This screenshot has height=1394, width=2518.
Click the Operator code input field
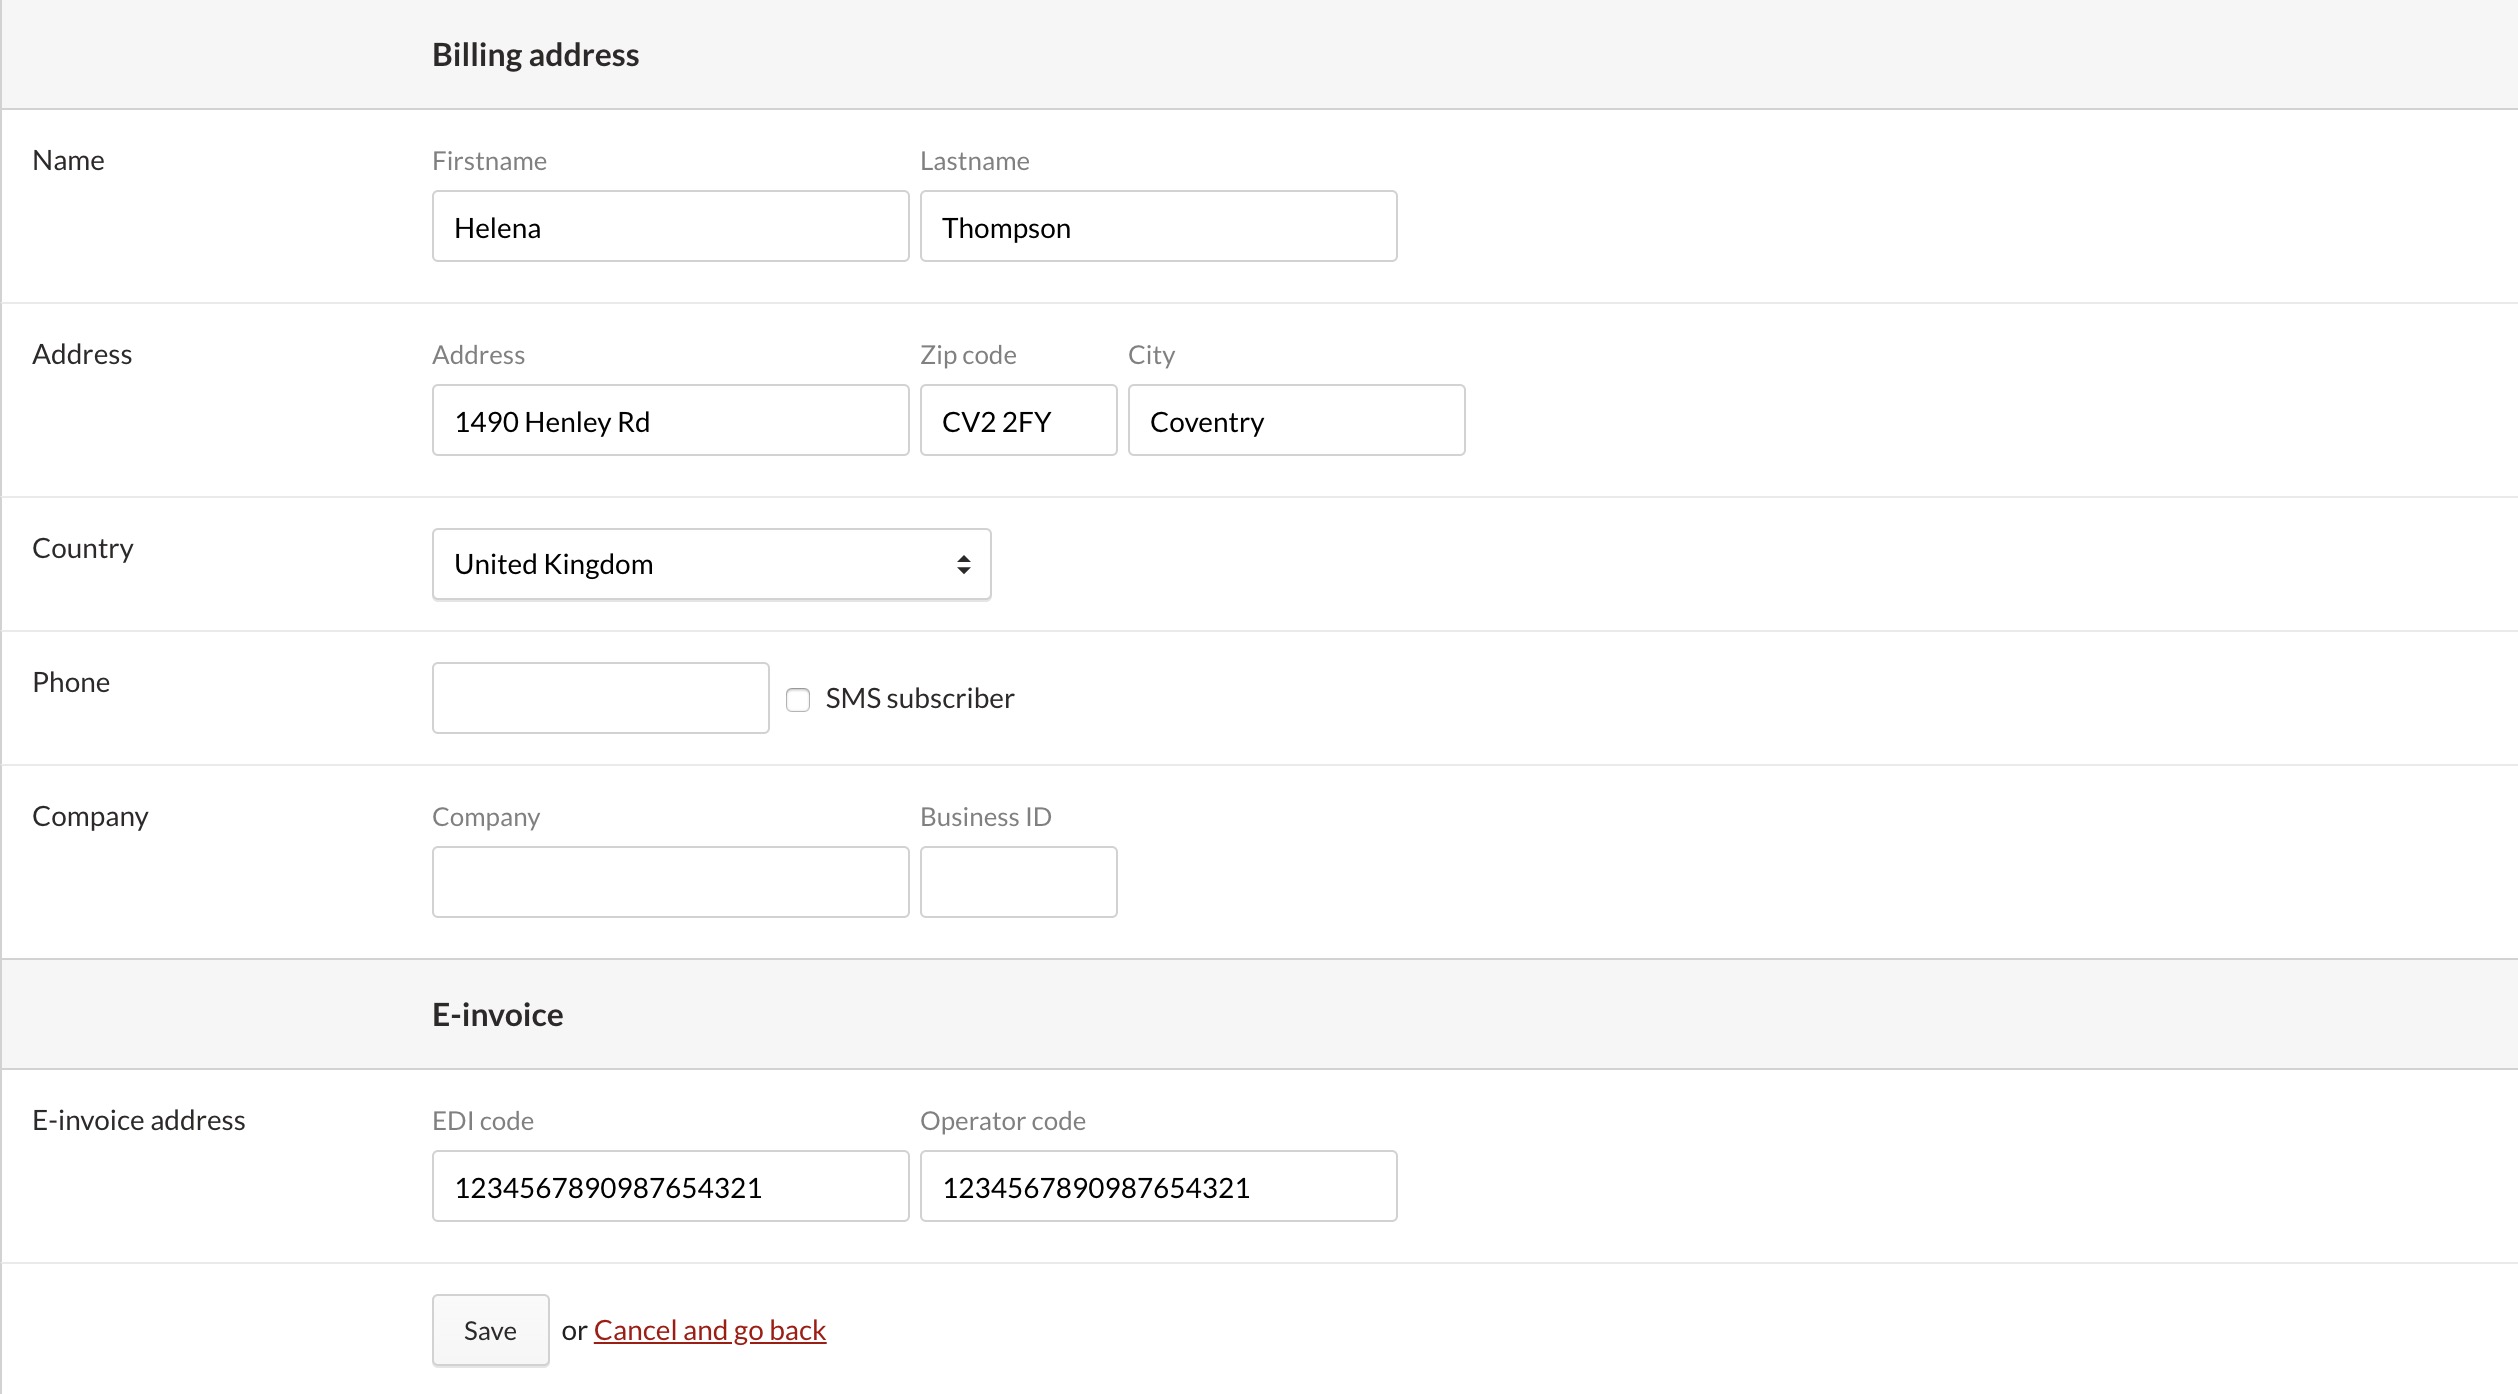click(x=1158, y=1186)
